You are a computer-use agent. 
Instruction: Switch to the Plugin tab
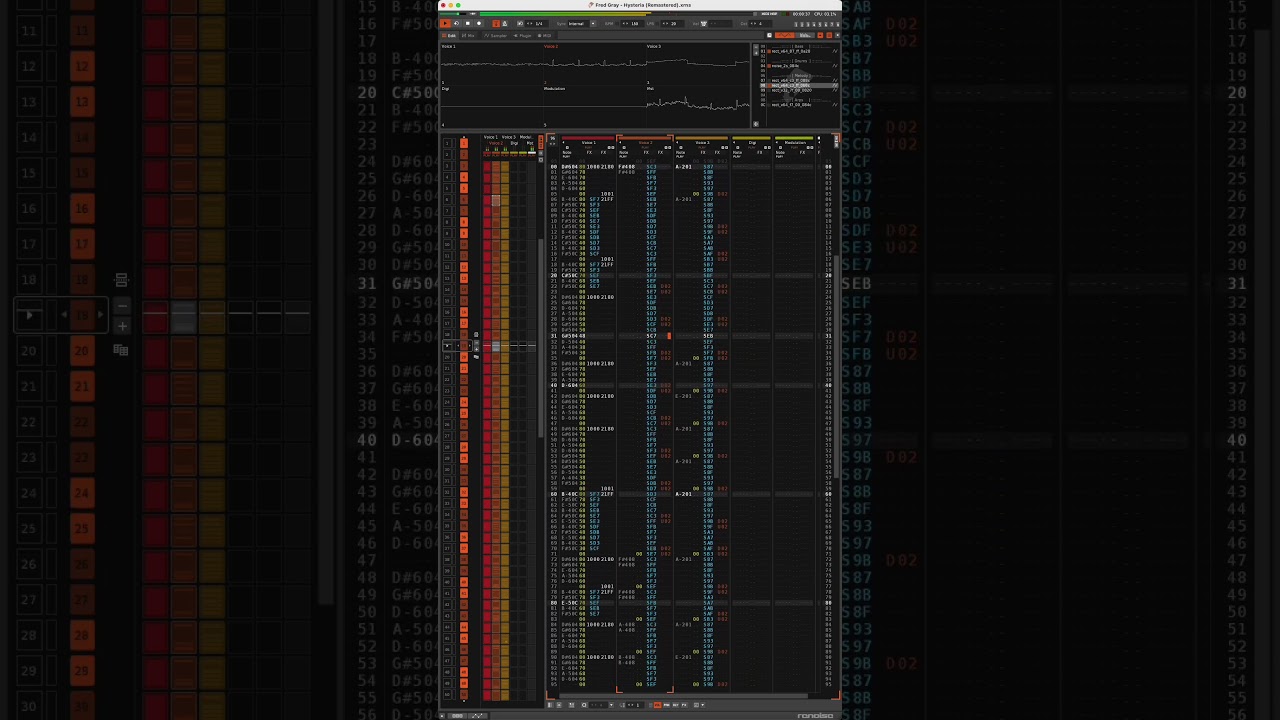click(523, 36)
